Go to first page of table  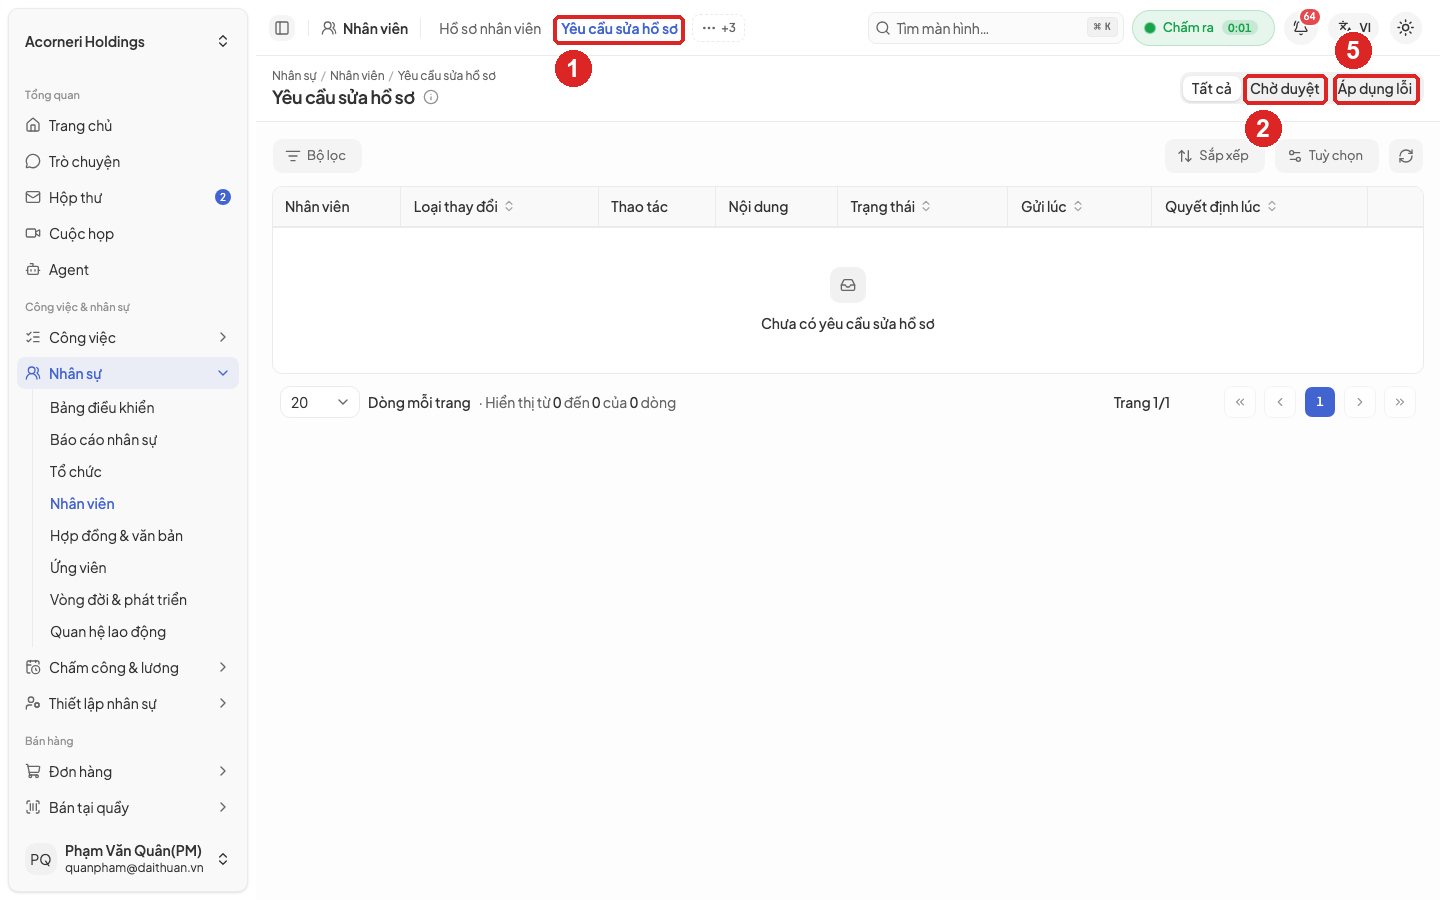coord(1240,402)
